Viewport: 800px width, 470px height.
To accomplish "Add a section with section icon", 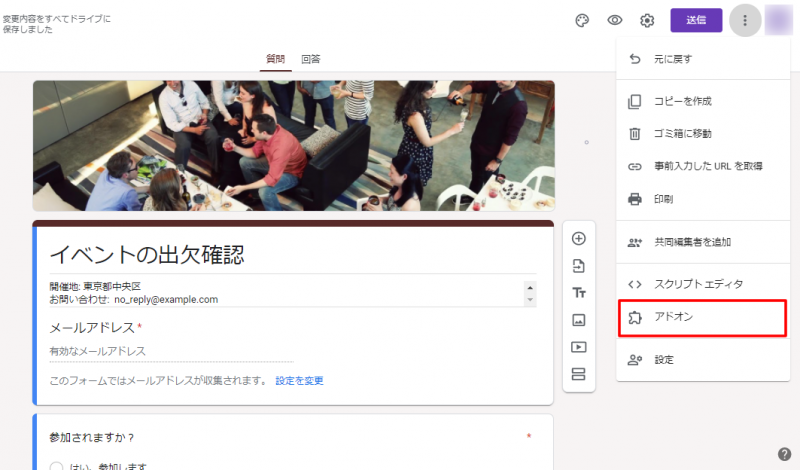I will pyautogui.click(x=578, y=374).
